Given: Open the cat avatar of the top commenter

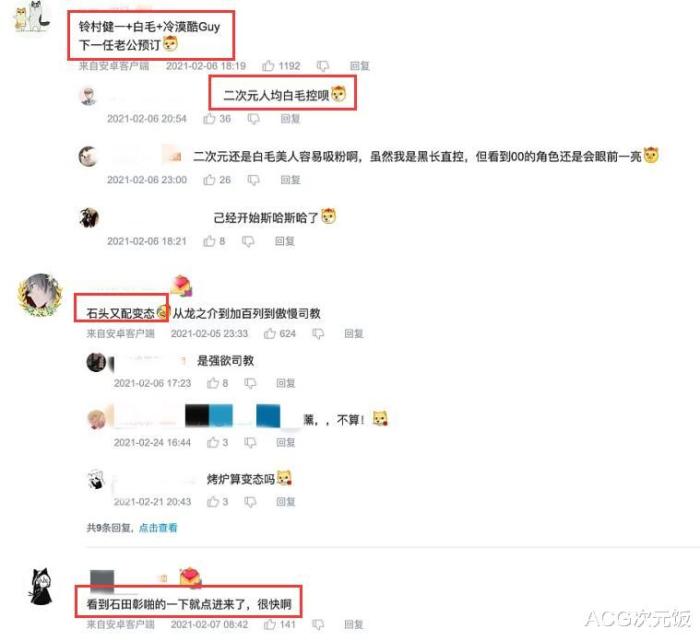Looking at the screenshot, I should click(x=32, y=17).
